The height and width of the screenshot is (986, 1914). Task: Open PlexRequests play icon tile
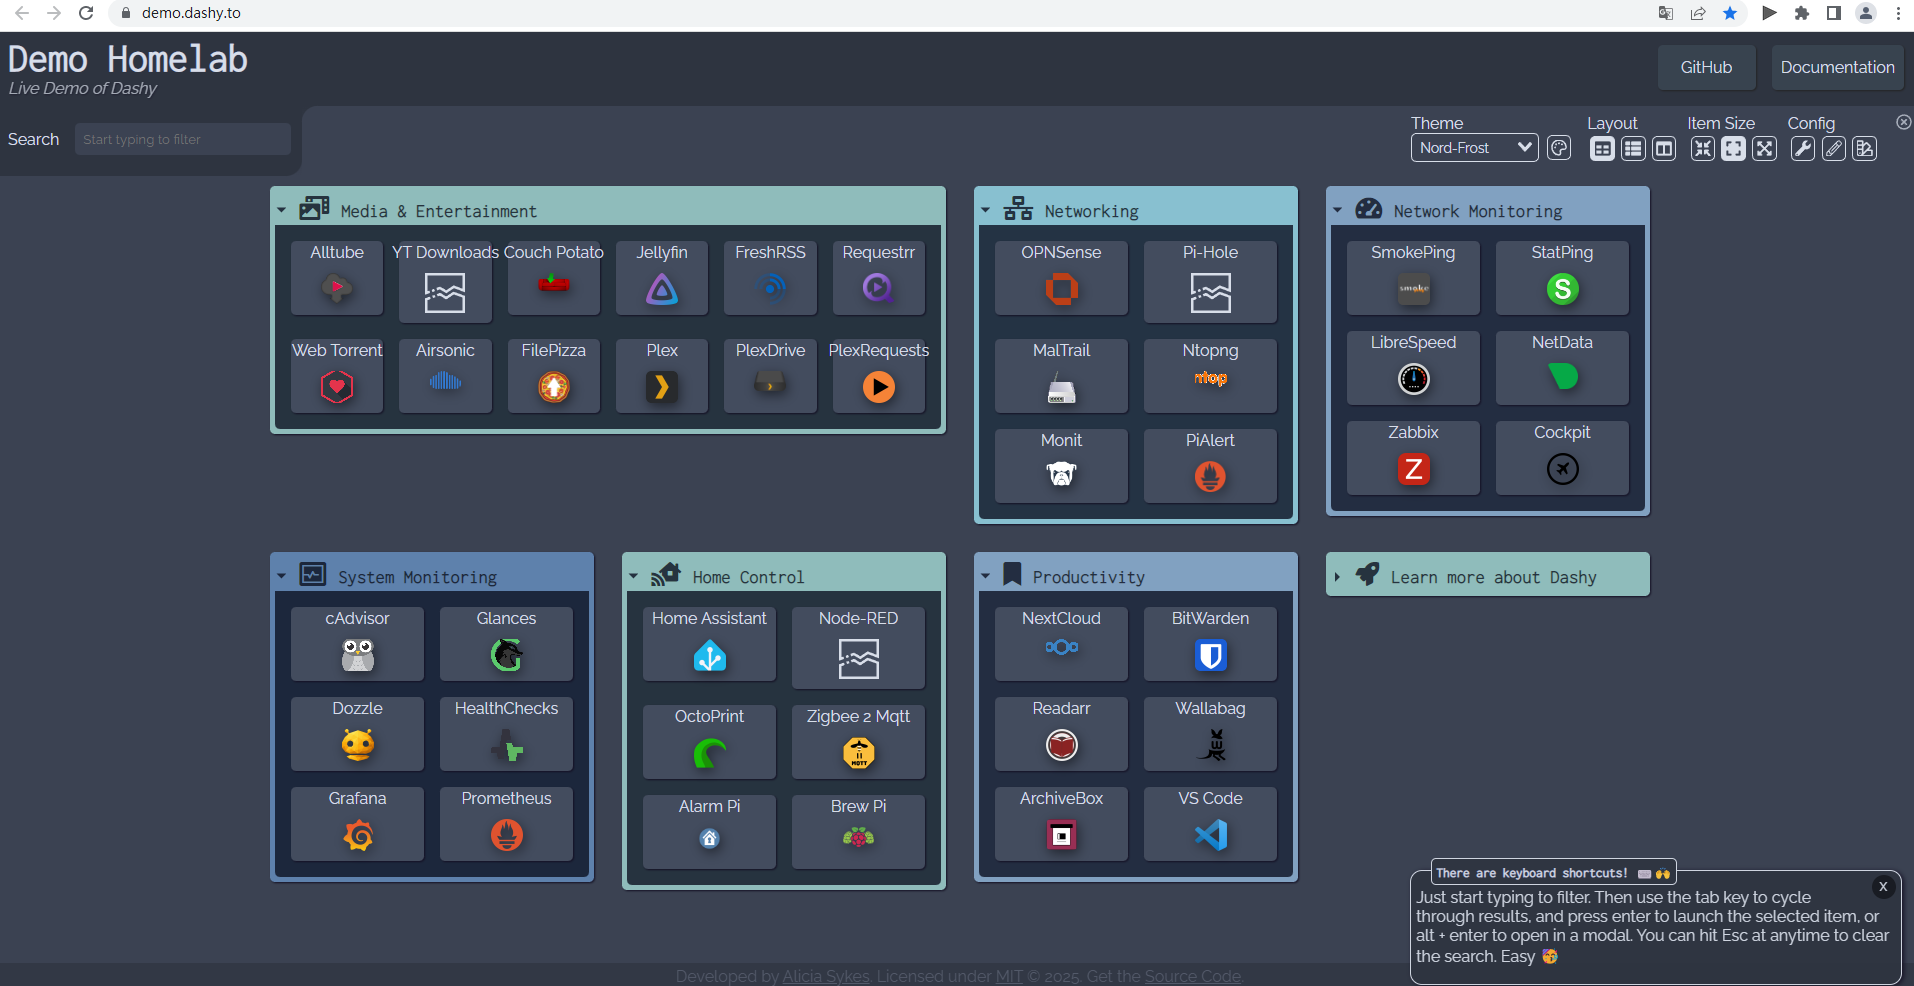(x=878, y=375)
